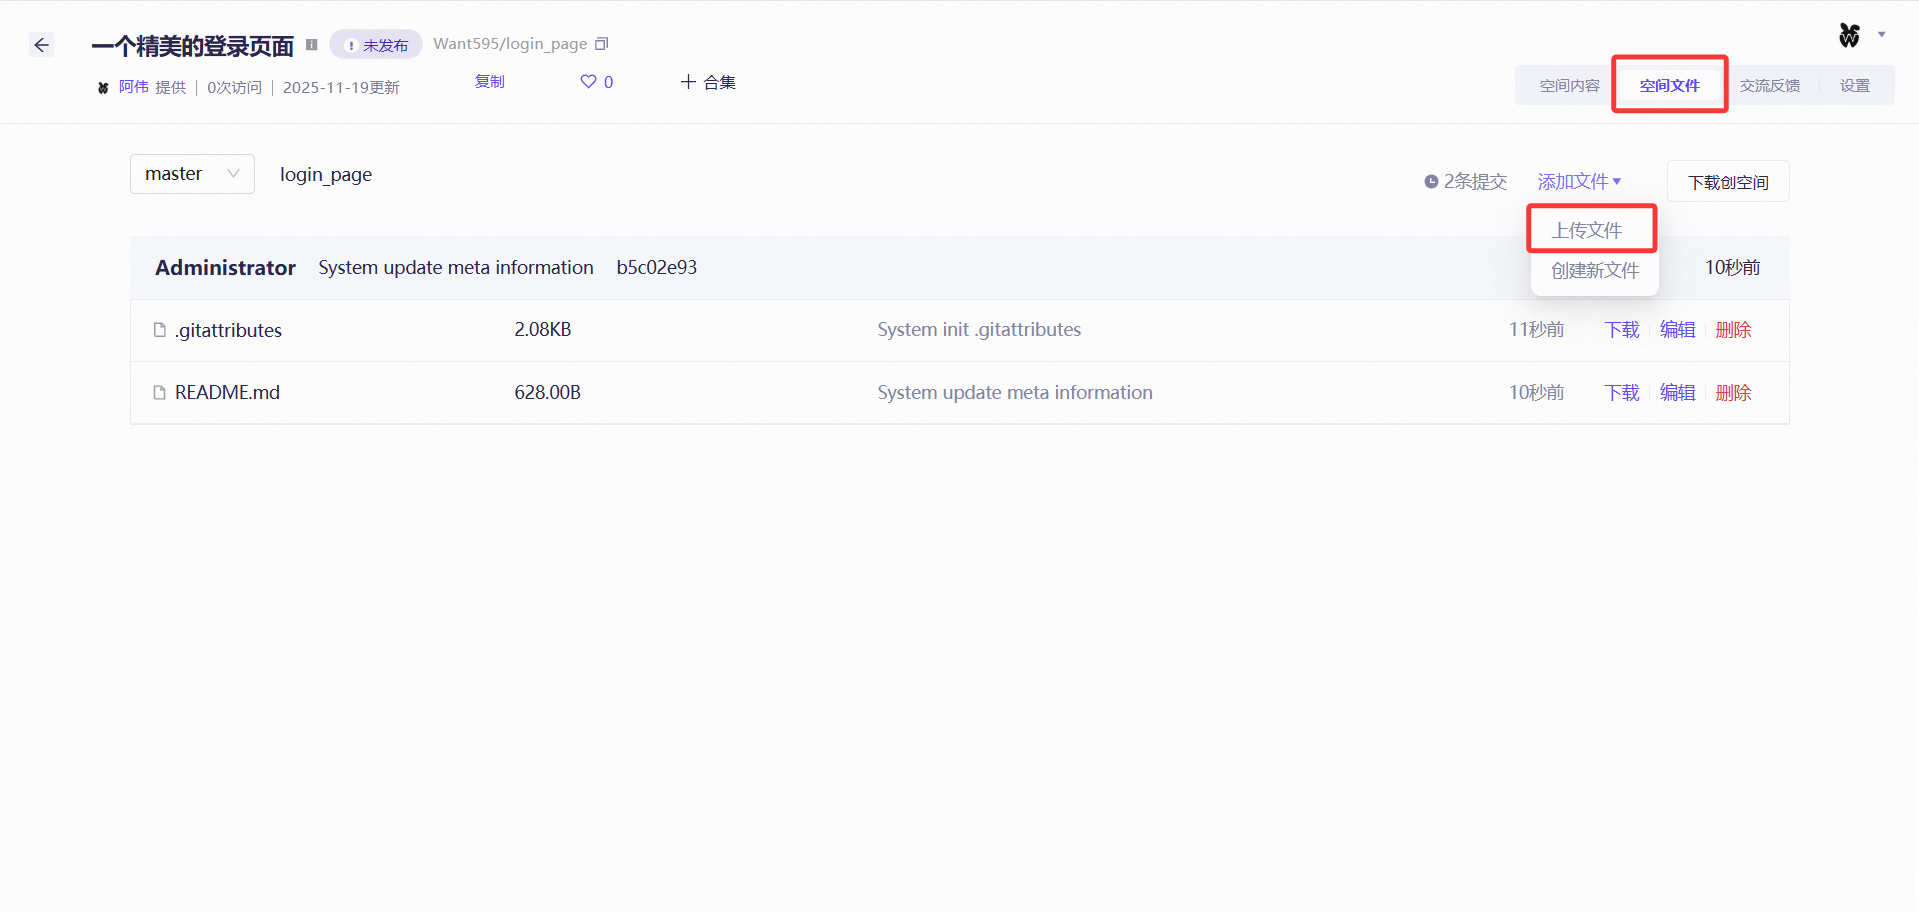The width and height of the screenshot is (1919, 912).
Task: Select 上传文件 from the menu
Action: pyautogui.click(x=1591, y=229)
